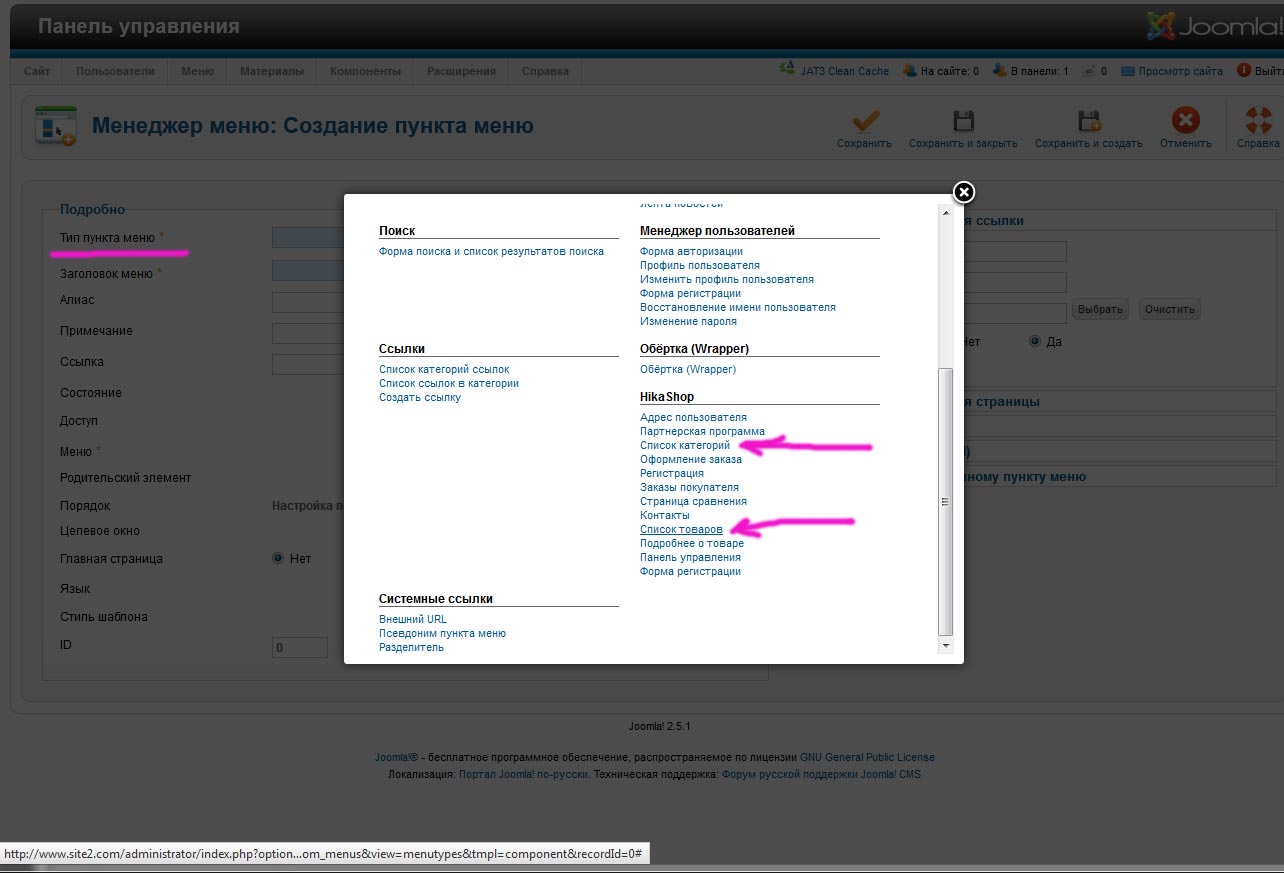The width and height of the screenshot is (1284, 873).
Task: Choose Список категорий under HikaShop
Action: pos(685,445)
